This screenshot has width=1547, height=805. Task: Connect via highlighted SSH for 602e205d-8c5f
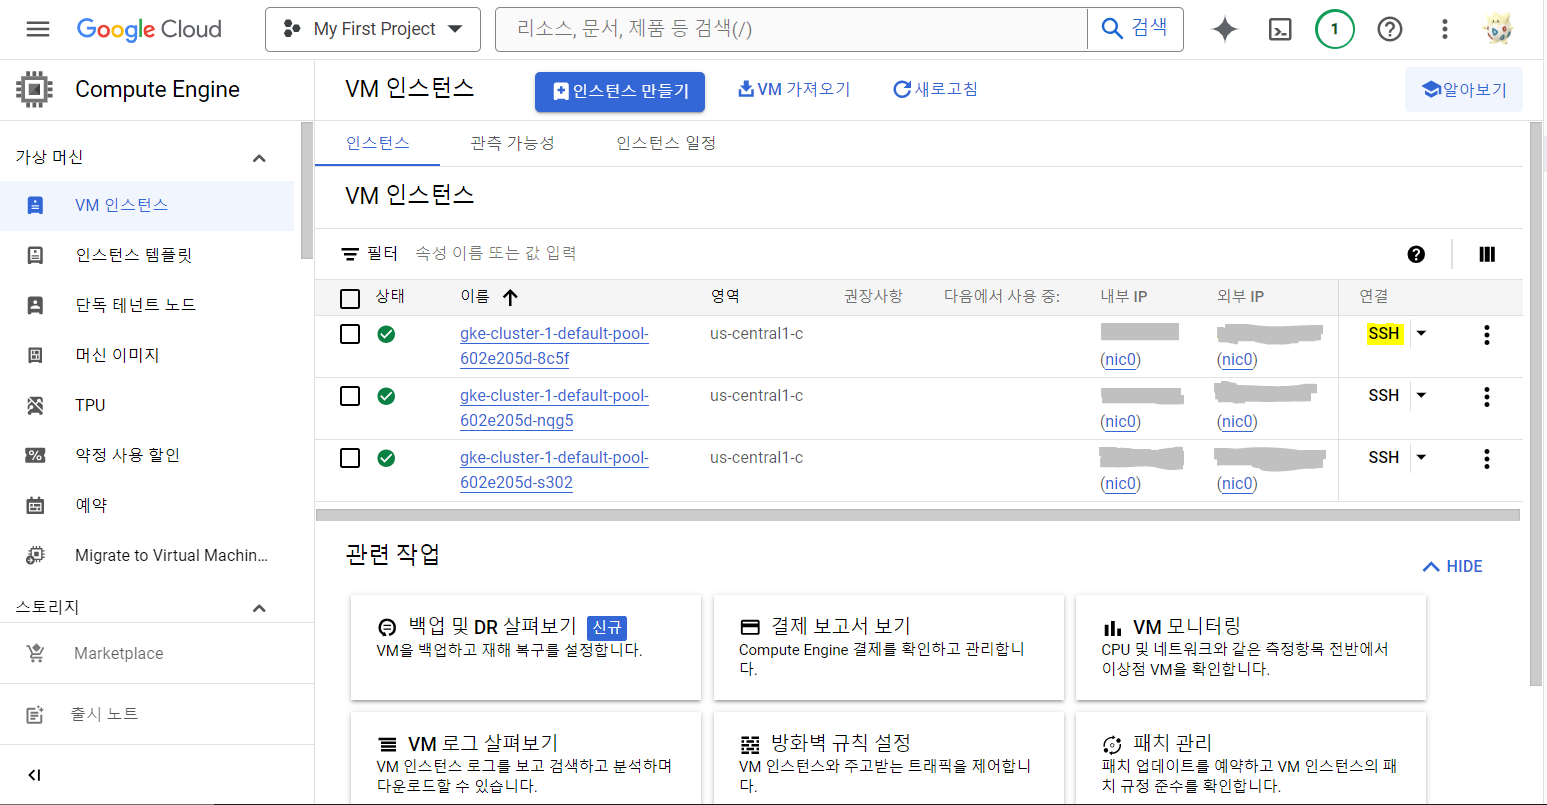click(x=1384, y=334)
